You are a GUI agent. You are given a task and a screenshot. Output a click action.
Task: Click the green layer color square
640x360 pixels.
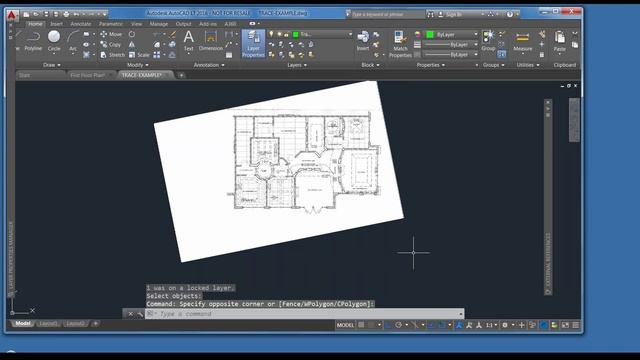(x=296, y=34)
